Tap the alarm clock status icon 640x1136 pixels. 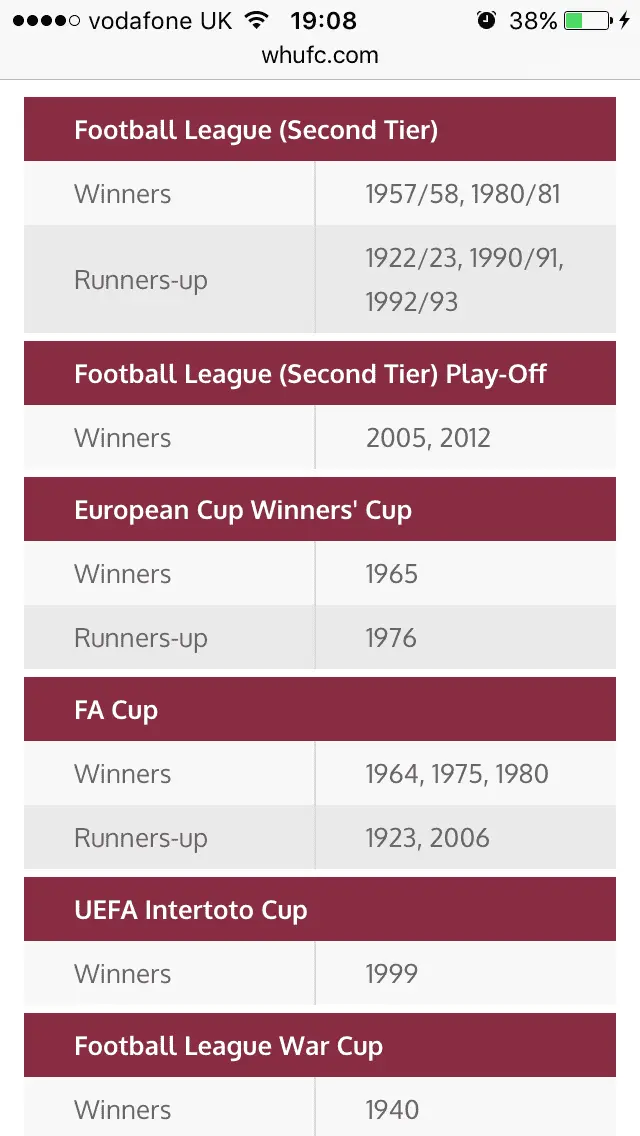(487, 21)
